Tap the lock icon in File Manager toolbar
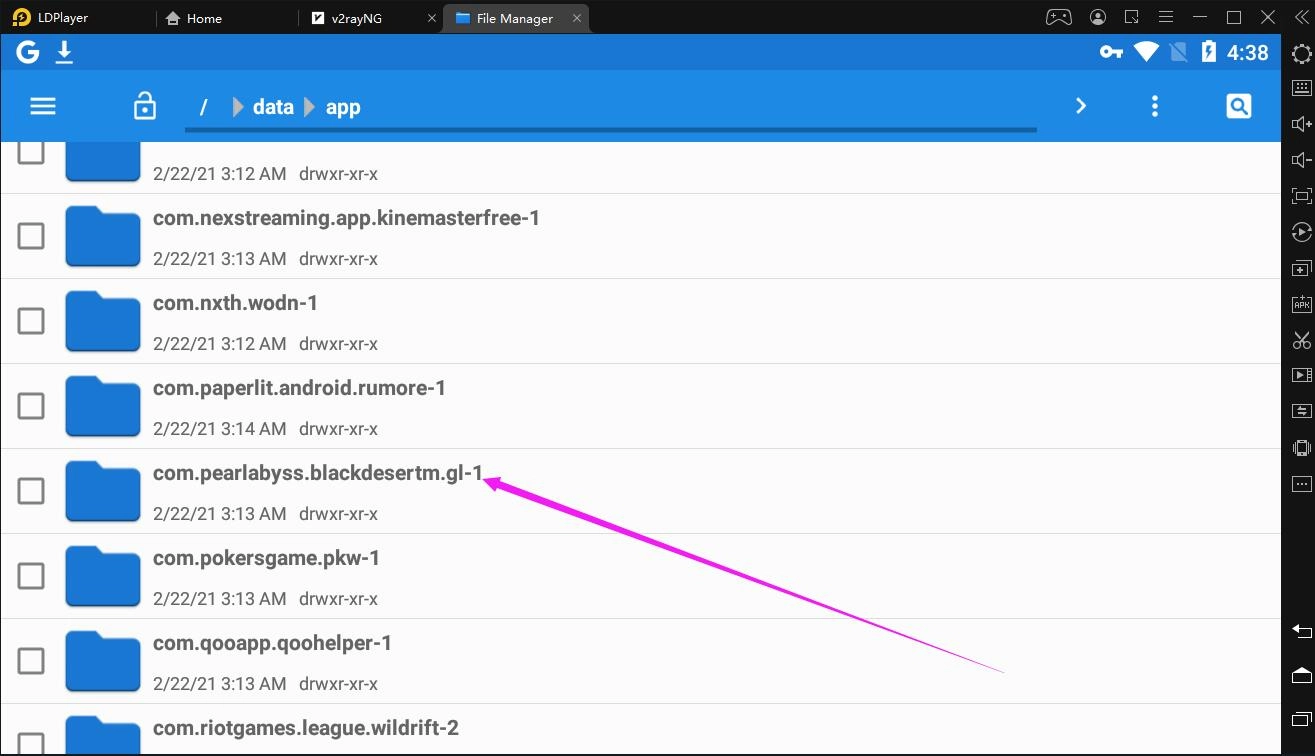This screenshot has height=756, width=1315. pyautogui.click(x=144, y=105)
